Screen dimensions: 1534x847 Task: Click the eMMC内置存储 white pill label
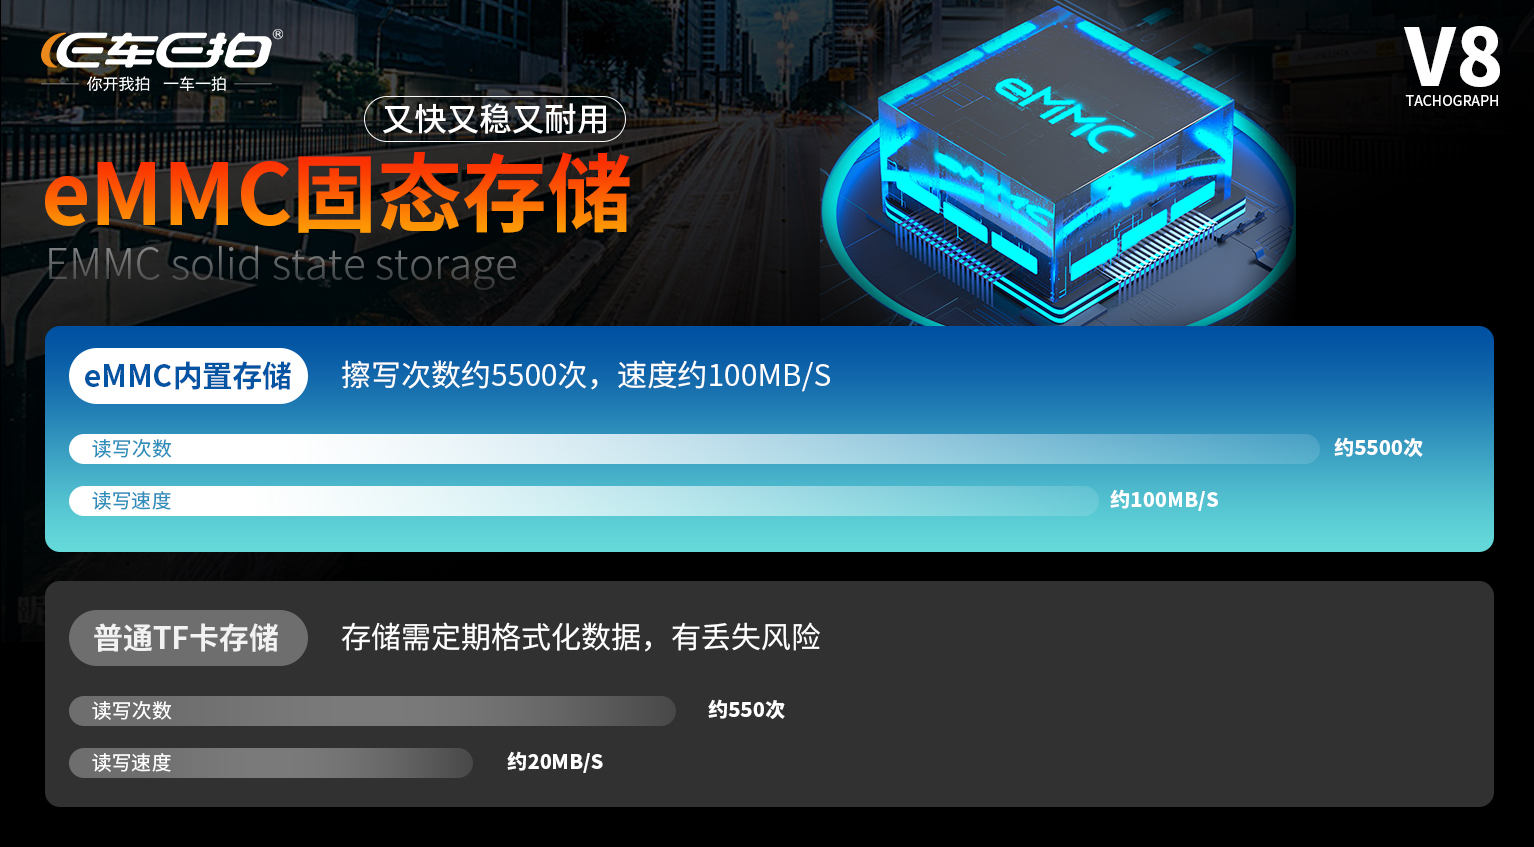188,376
